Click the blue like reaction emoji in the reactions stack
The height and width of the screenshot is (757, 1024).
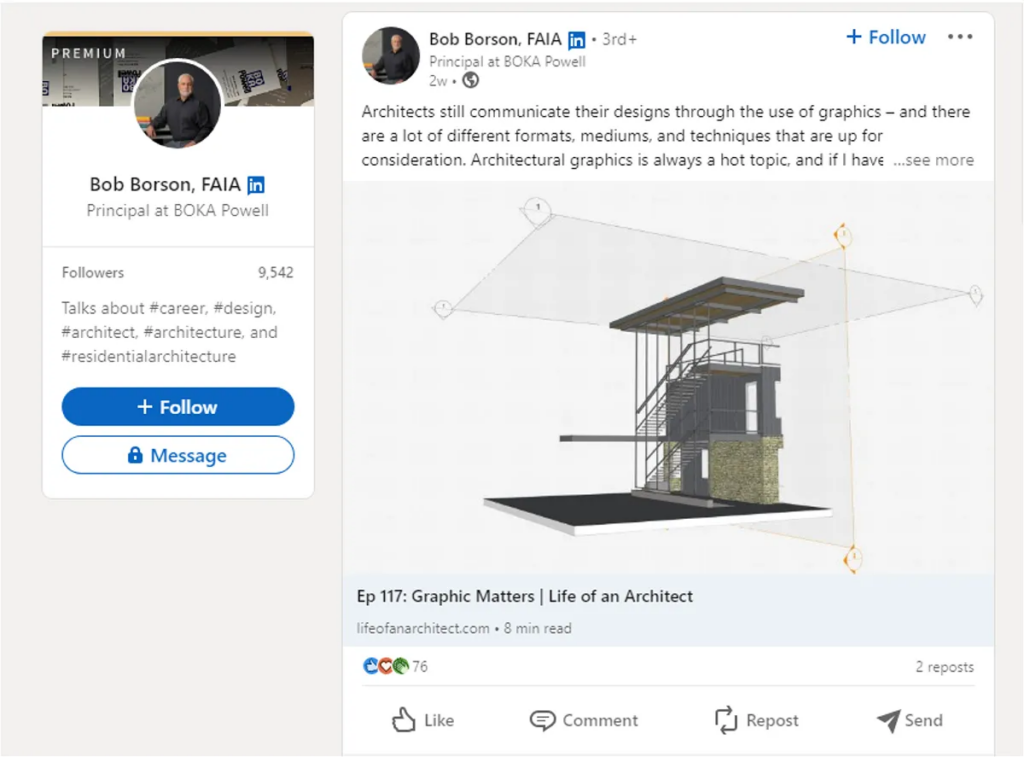pyautogui.click(x=370, y=666)
